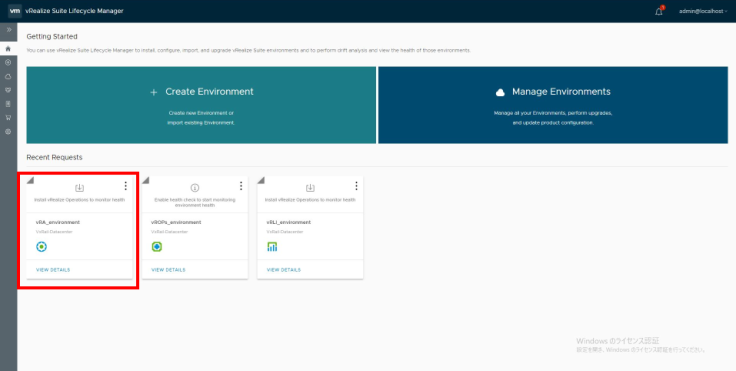Open notifications bell icon
Screen dimensions: 736x371
[x=659, y=11]
